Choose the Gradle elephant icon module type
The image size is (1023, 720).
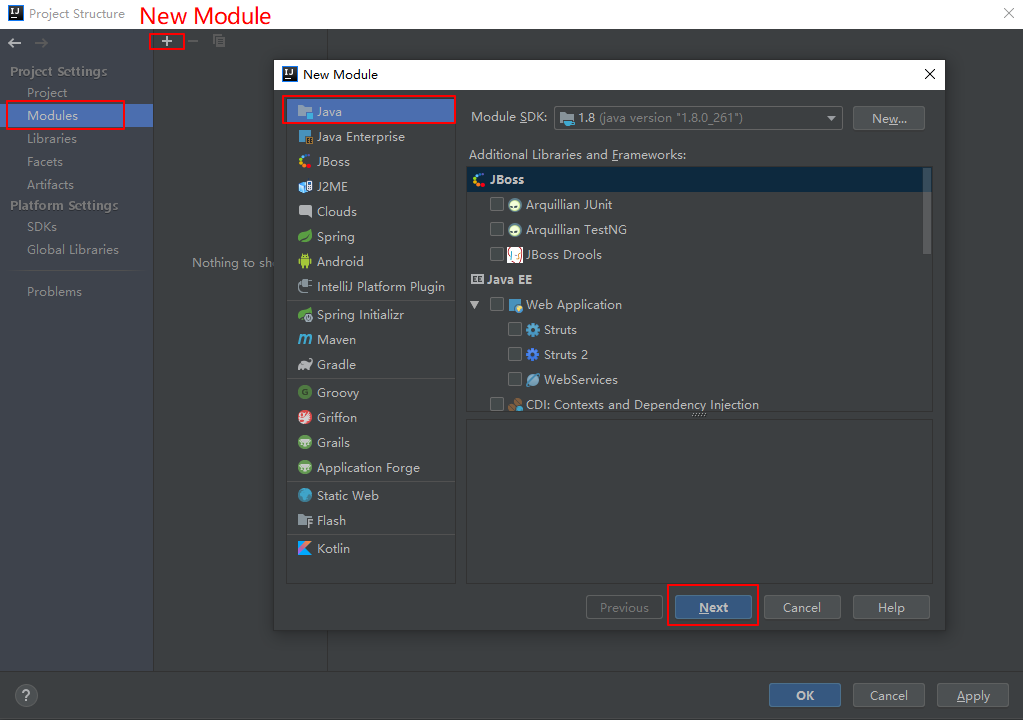coord(305,365)
